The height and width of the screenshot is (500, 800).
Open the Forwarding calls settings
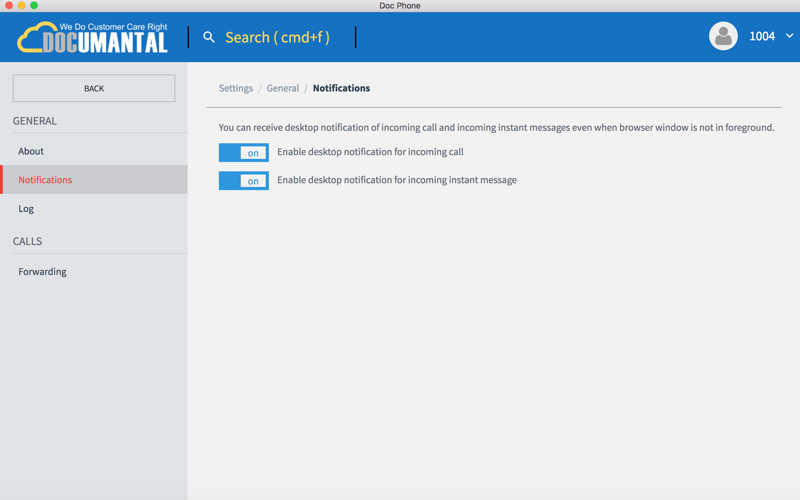coord(94,271)
